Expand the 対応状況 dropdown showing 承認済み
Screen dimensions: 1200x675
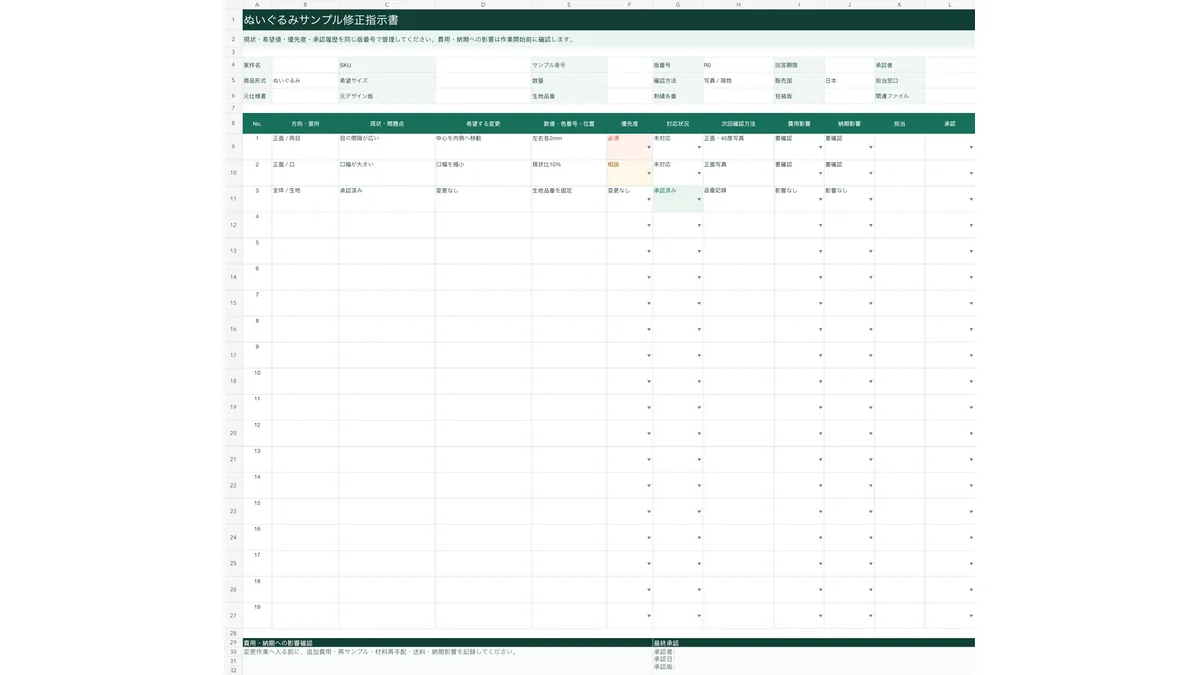click(677, 199)
